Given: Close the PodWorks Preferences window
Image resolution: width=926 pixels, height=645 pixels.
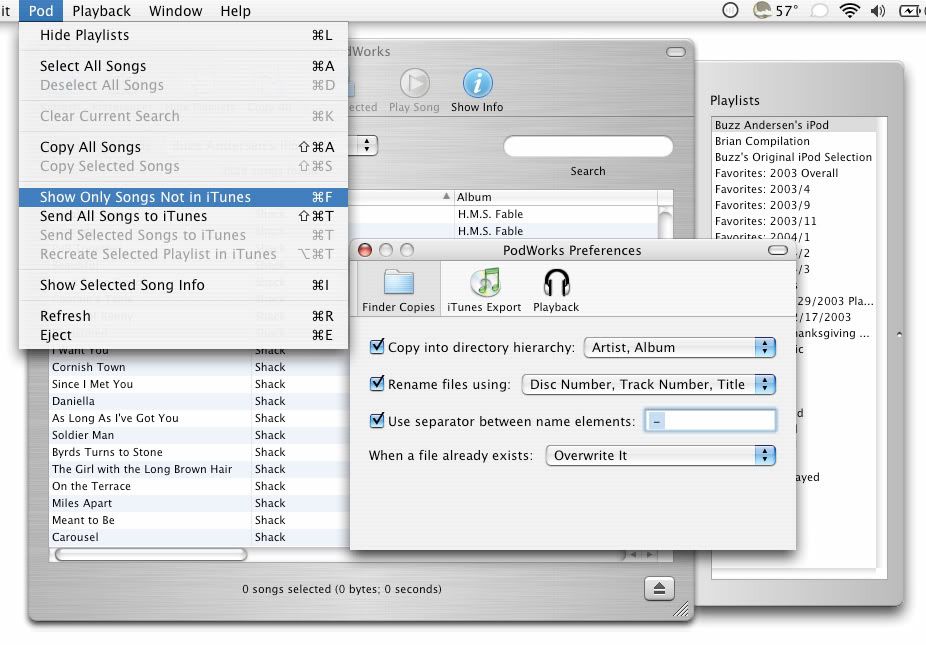Looking at the screenshot, I should pyautogui.click(x=365, y=250).
